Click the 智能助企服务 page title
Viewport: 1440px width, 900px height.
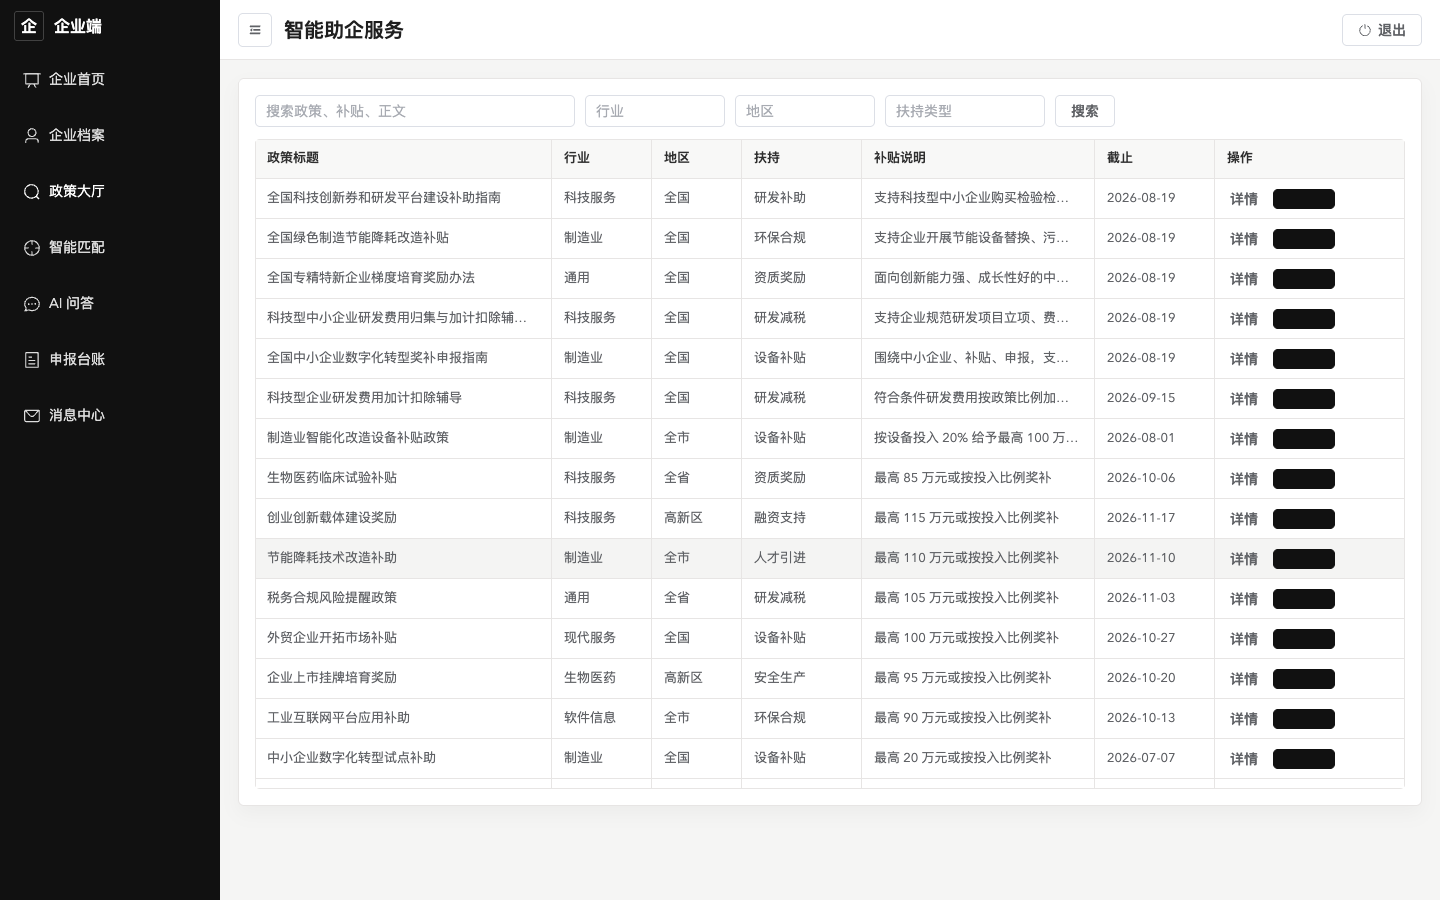click(x=344, y=30)
